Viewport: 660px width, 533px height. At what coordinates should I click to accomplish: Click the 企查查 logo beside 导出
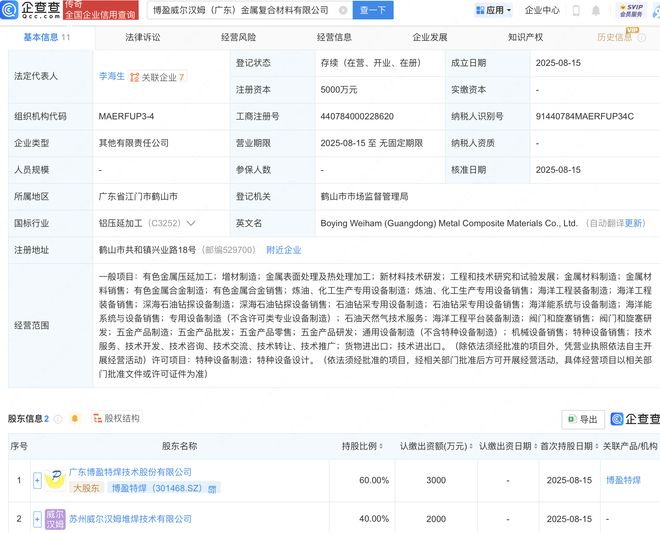(x=635, y=419)
